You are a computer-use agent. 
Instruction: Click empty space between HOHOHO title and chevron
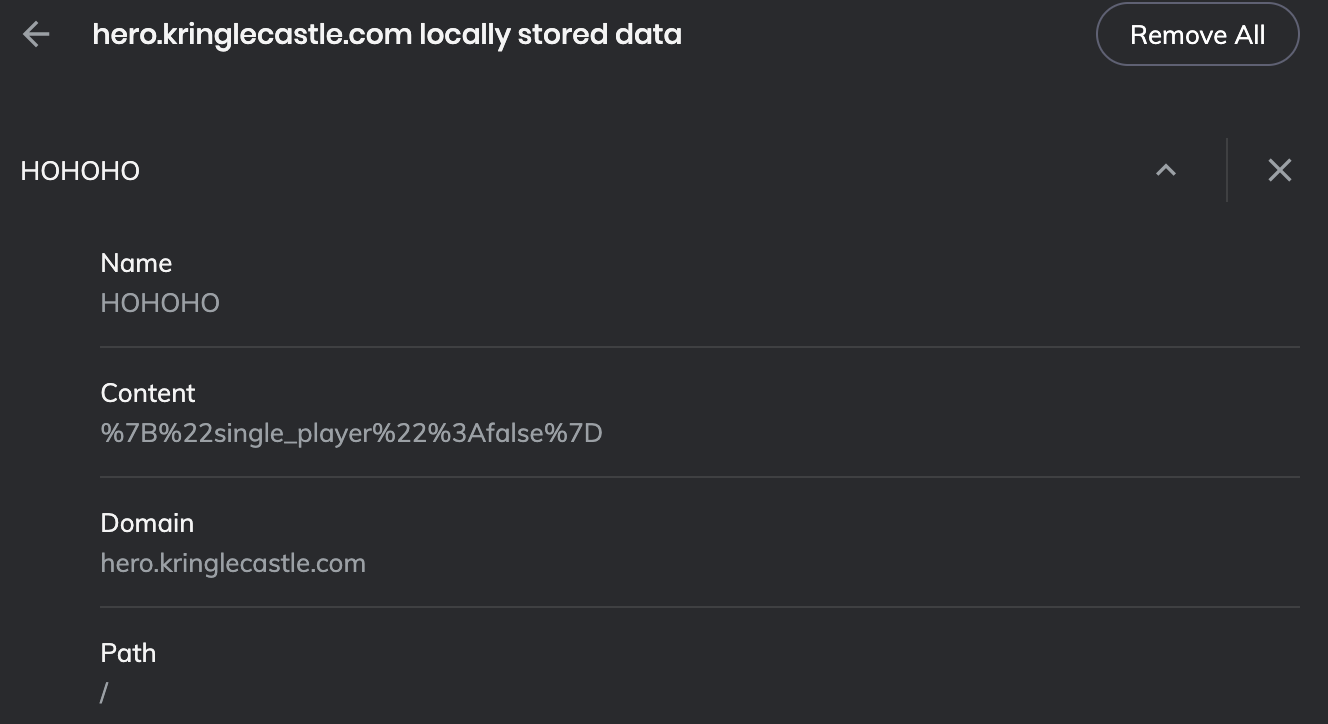tap(640, 171)
